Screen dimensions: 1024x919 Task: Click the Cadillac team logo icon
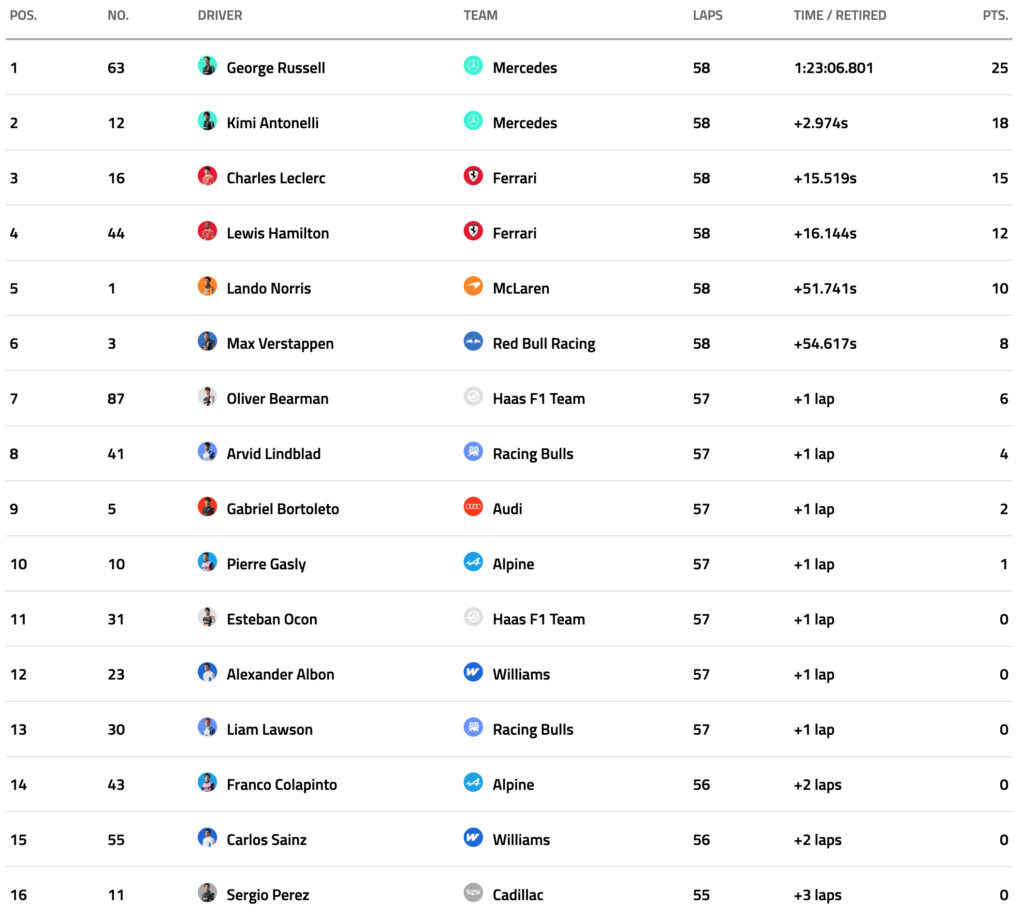[473, 893]
